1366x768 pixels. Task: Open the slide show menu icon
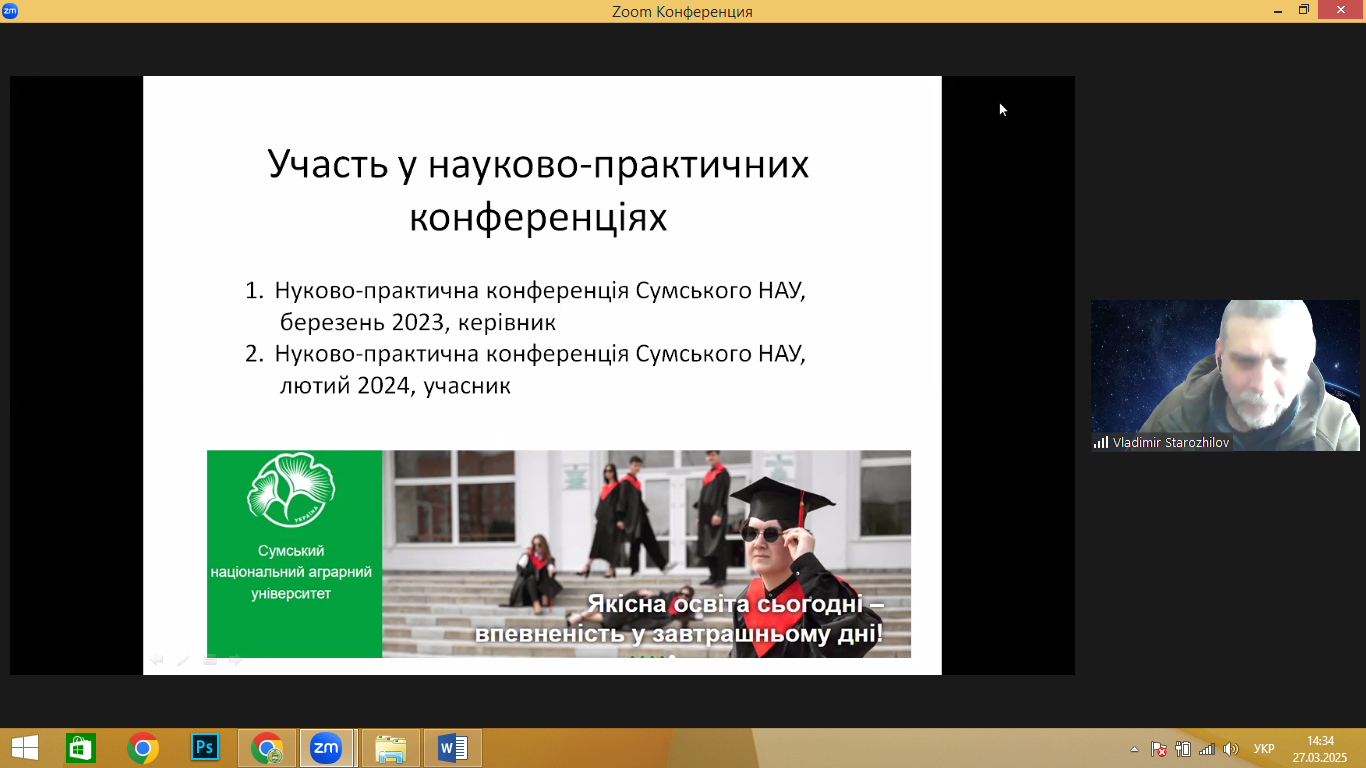210,660
